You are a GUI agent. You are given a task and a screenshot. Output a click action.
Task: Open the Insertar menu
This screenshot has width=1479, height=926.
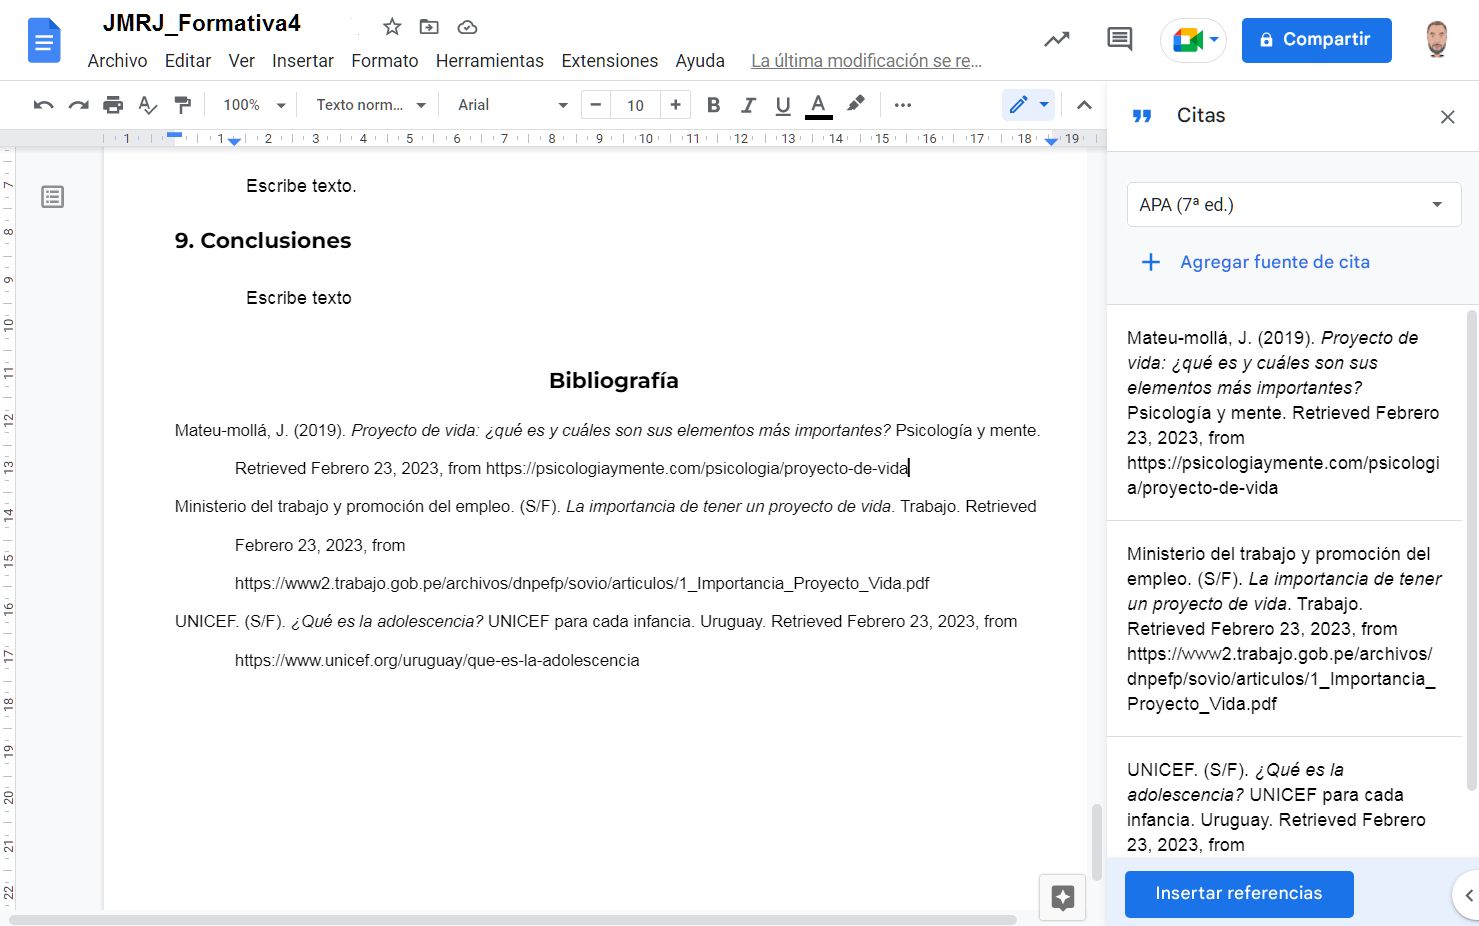tap(302, 61)
